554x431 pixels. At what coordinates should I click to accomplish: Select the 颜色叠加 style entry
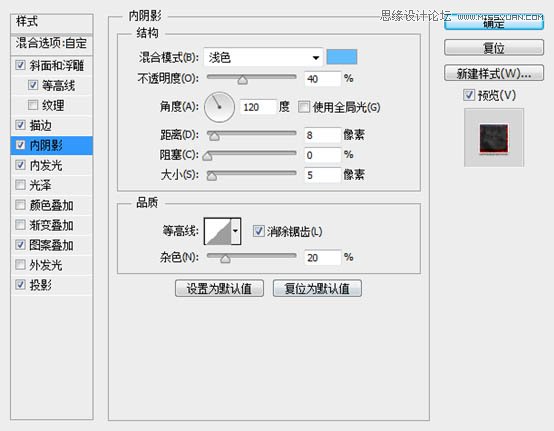point(52,205)
